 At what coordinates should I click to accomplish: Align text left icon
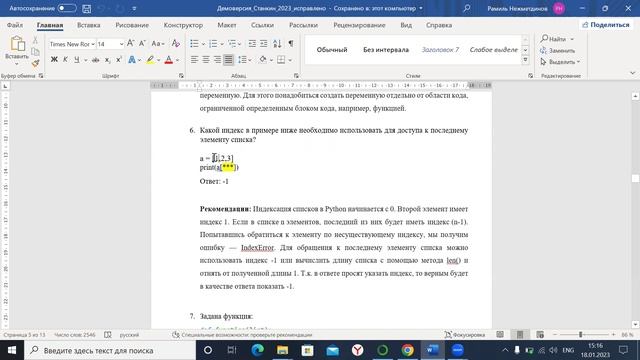[194, 60]
